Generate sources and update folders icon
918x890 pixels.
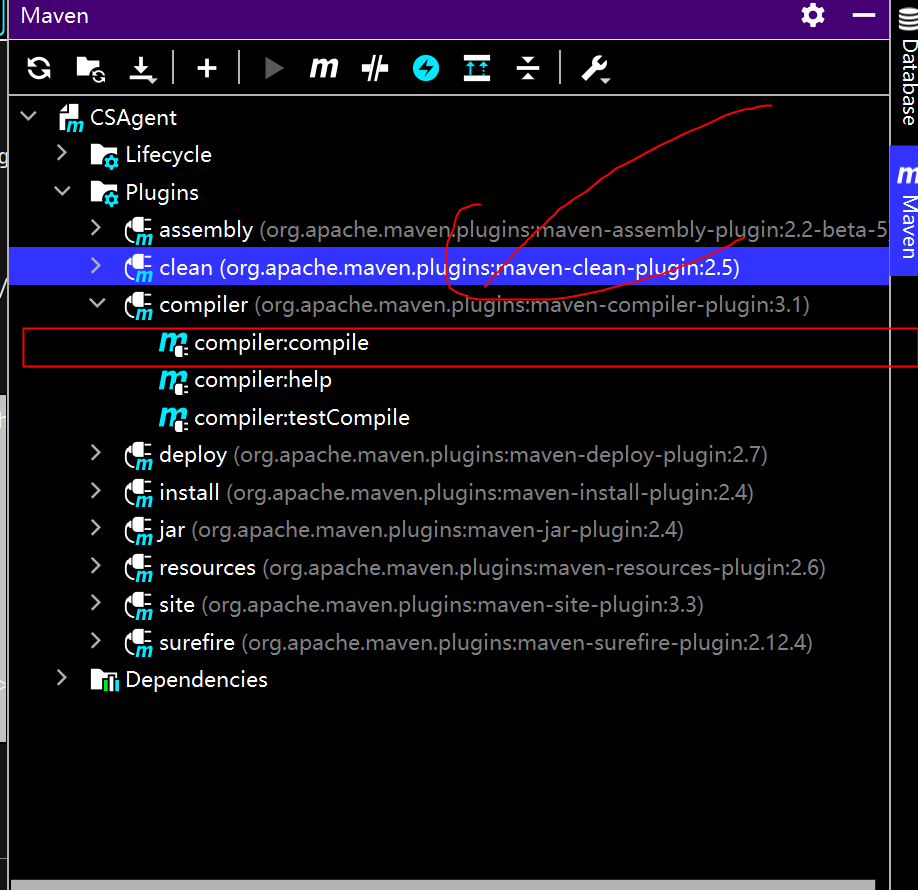pos(90,69)
